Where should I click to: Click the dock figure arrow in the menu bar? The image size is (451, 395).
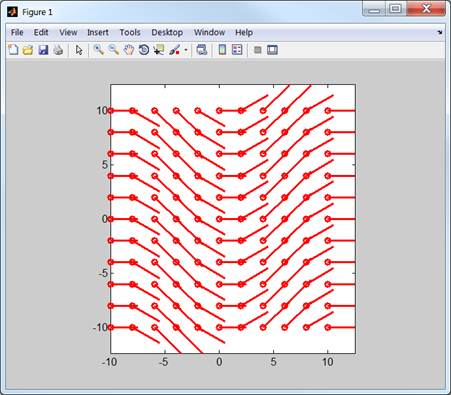[440, 32]
